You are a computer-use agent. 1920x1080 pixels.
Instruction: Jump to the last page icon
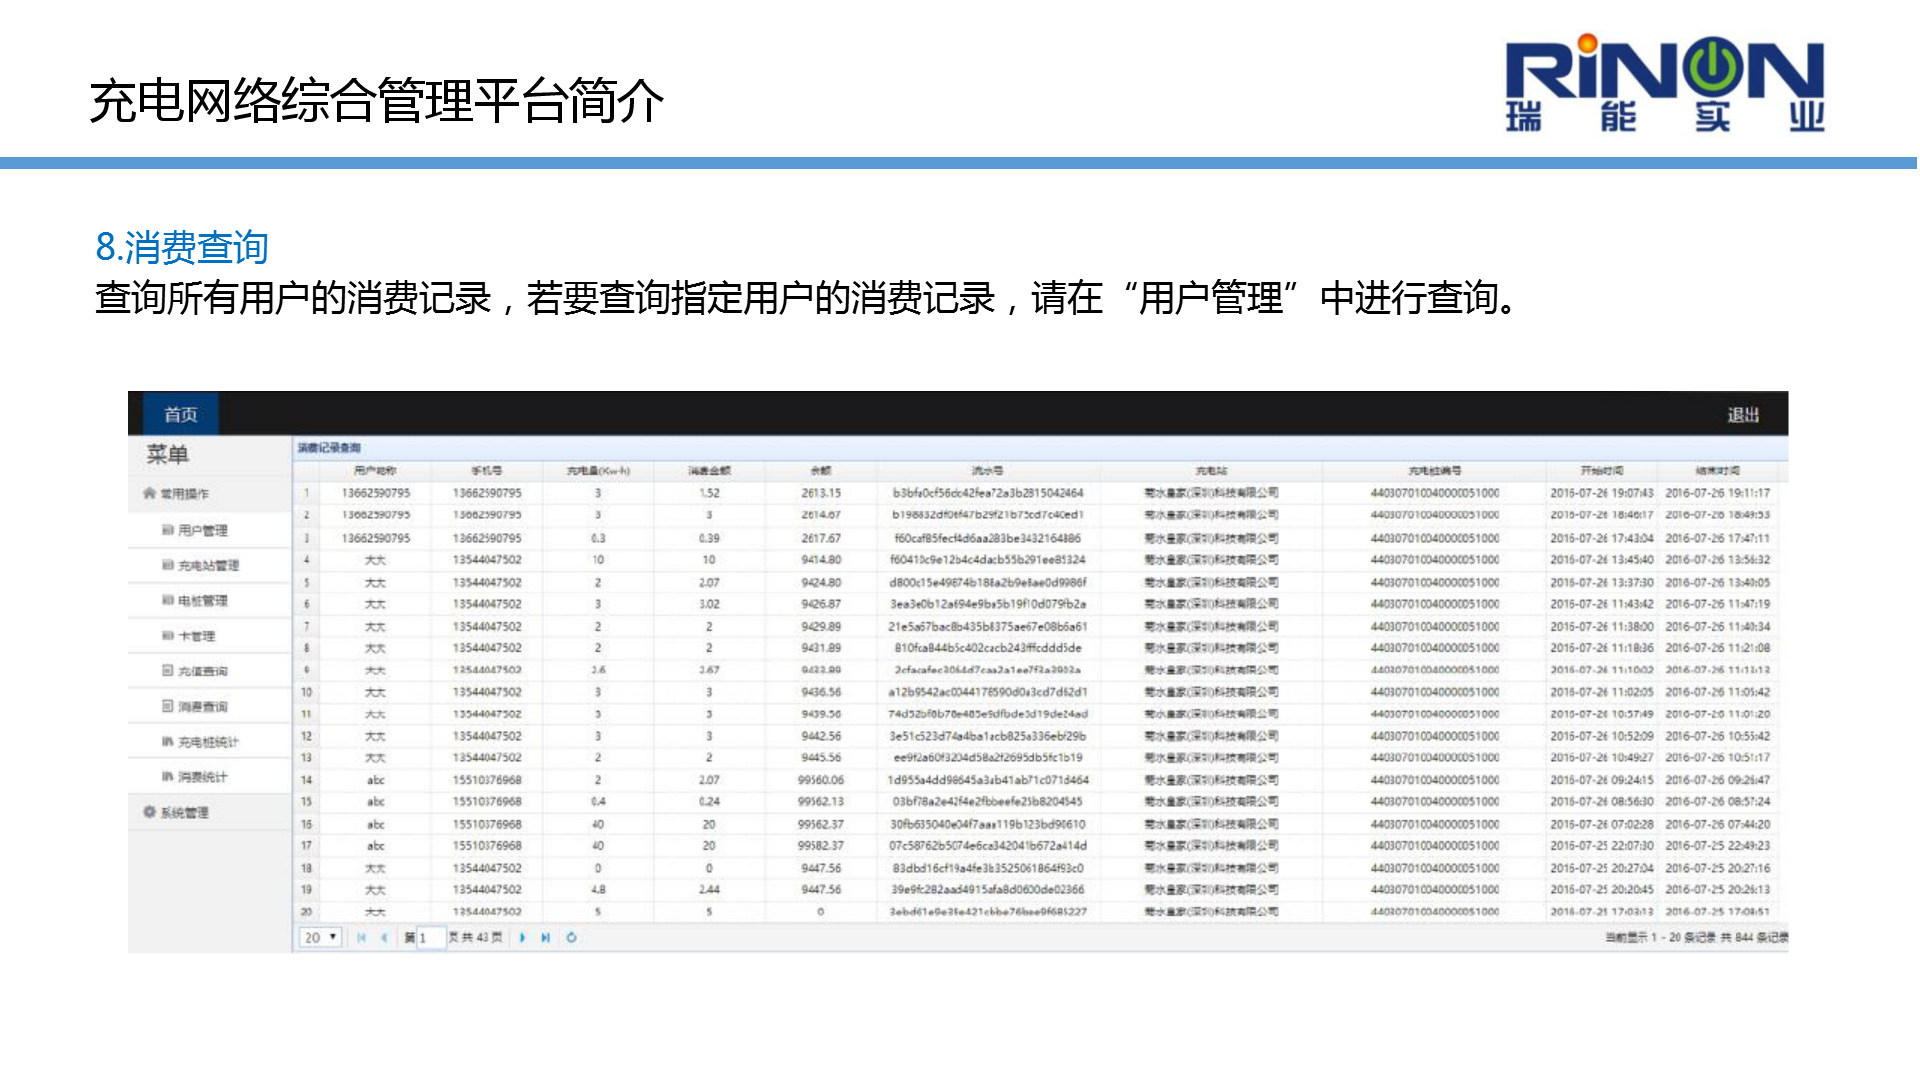point(546,938)
